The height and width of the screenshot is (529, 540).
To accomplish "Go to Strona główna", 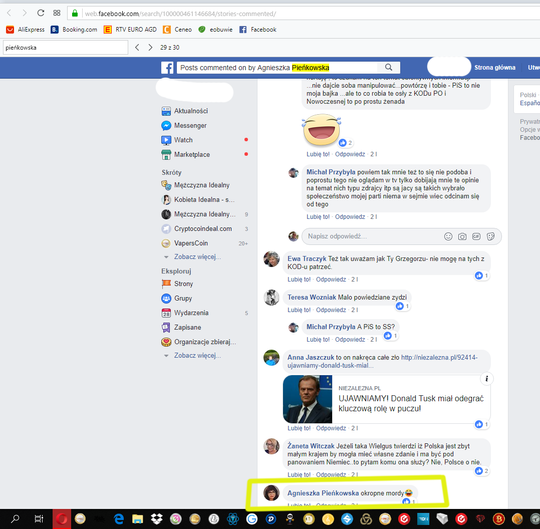I will 495,68.
